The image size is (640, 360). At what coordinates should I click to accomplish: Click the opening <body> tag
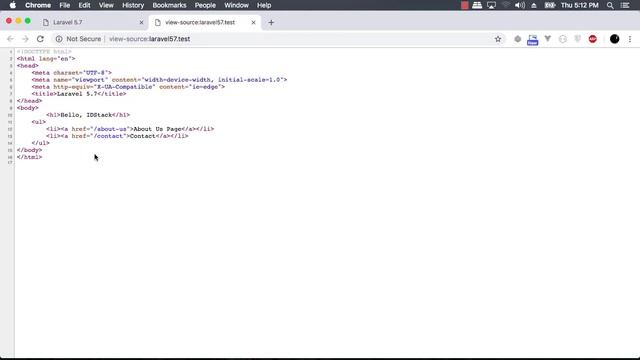pos(28,108)
